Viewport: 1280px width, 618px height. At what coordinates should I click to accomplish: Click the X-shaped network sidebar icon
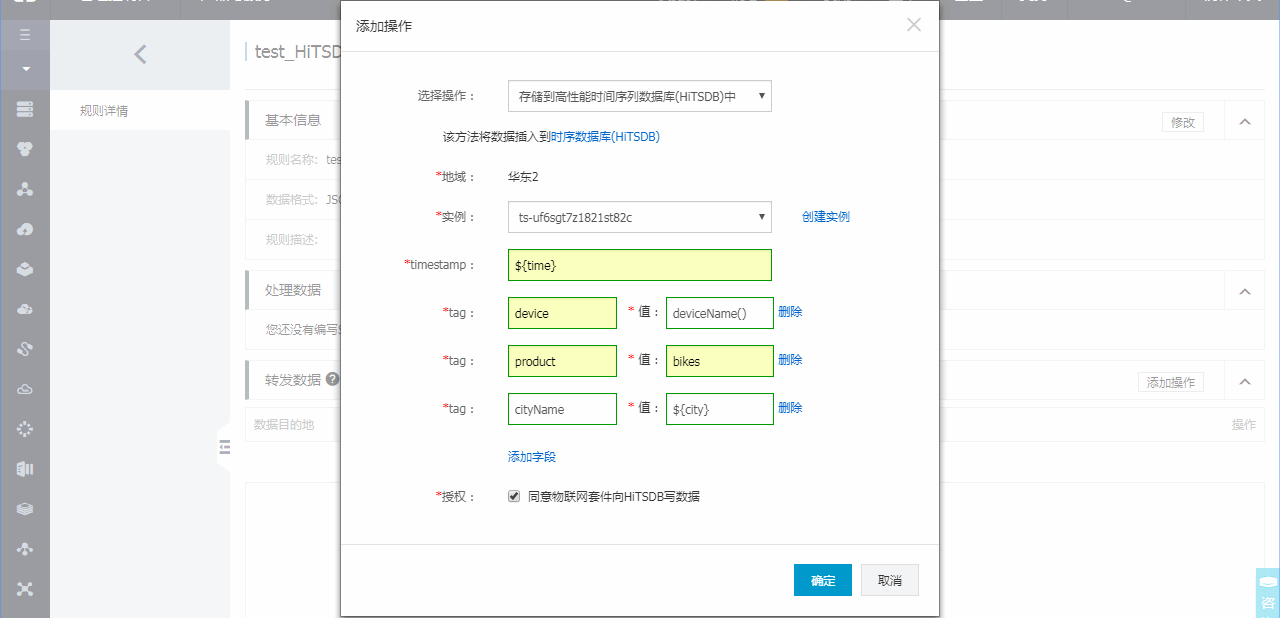click(x=25, y=589)
